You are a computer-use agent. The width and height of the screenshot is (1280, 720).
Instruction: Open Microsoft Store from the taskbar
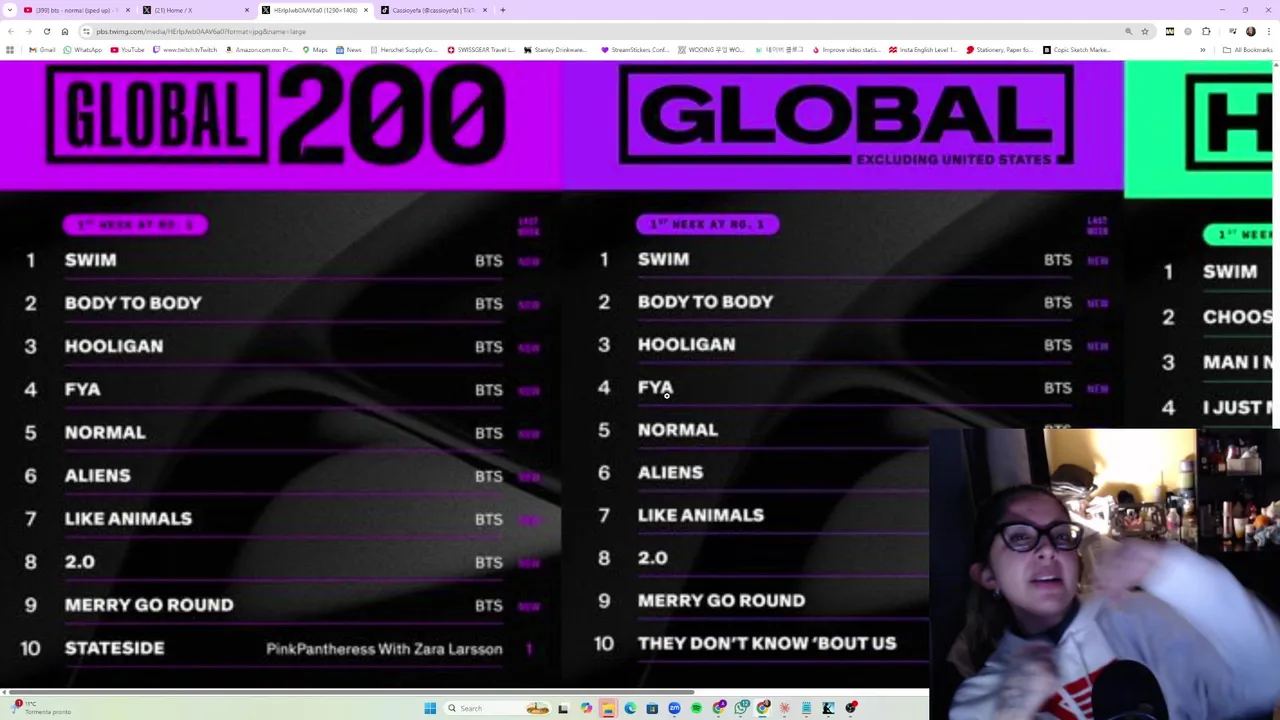coord(652,708)
